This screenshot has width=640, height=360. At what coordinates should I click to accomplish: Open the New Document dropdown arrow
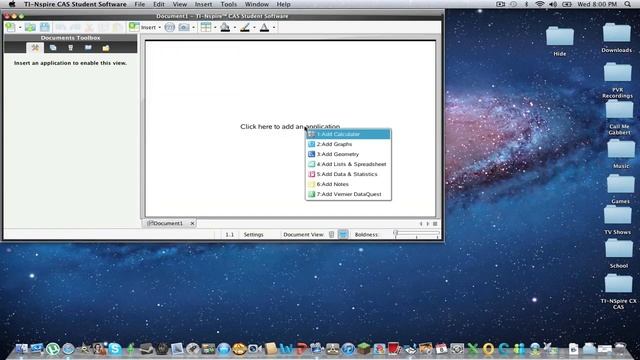[x=20, y=27]
